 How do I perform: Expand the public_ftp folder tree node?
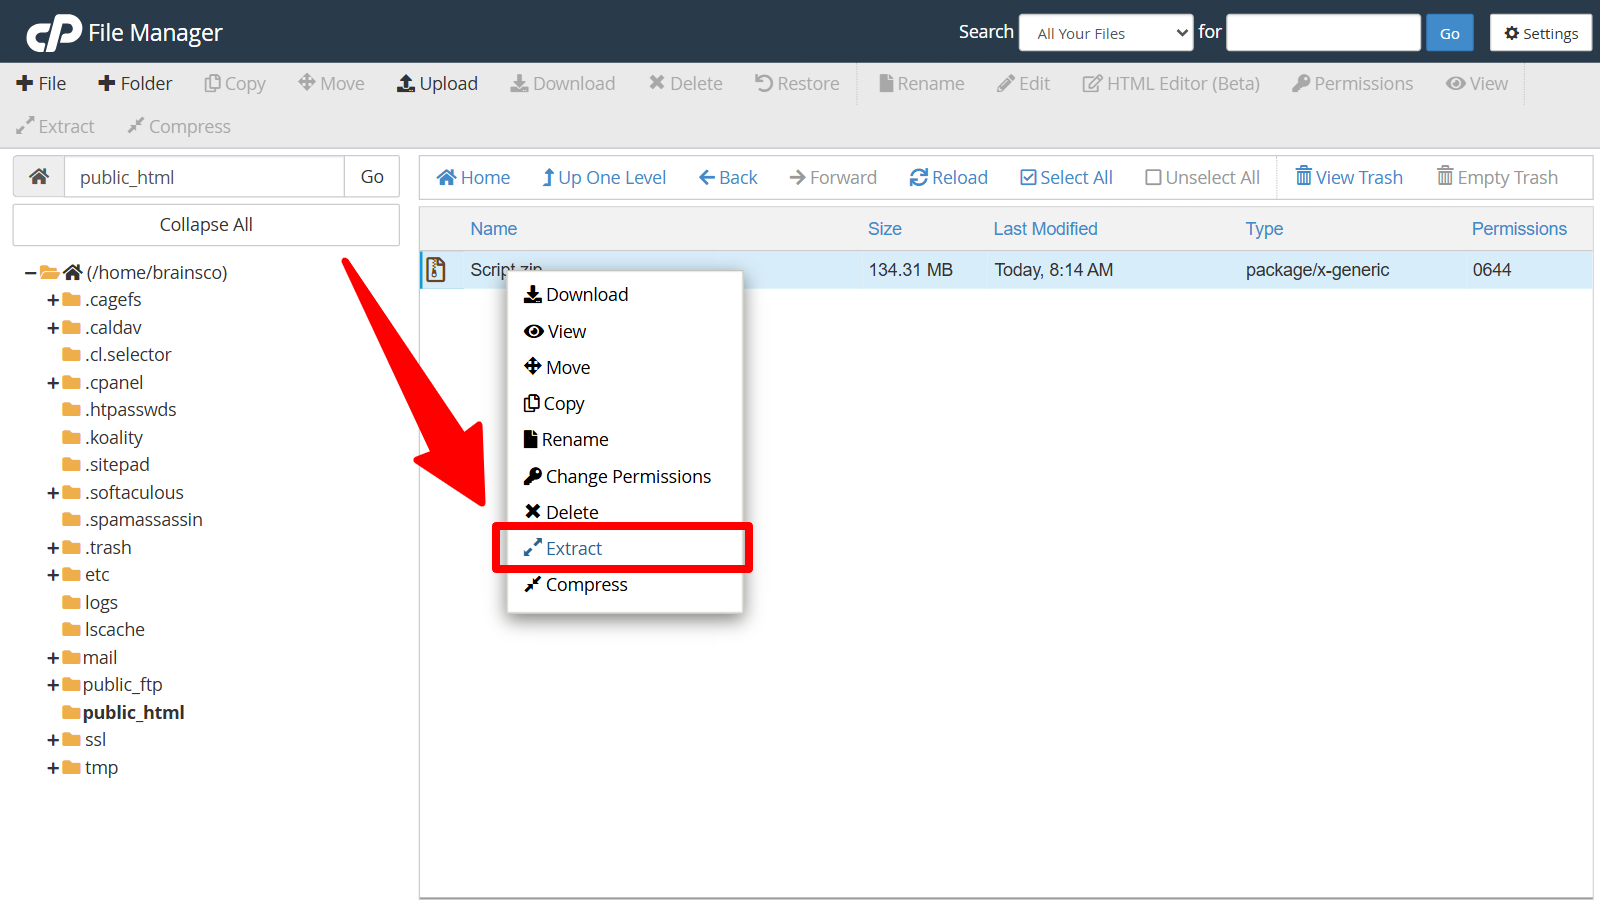(x=53, y=685)
